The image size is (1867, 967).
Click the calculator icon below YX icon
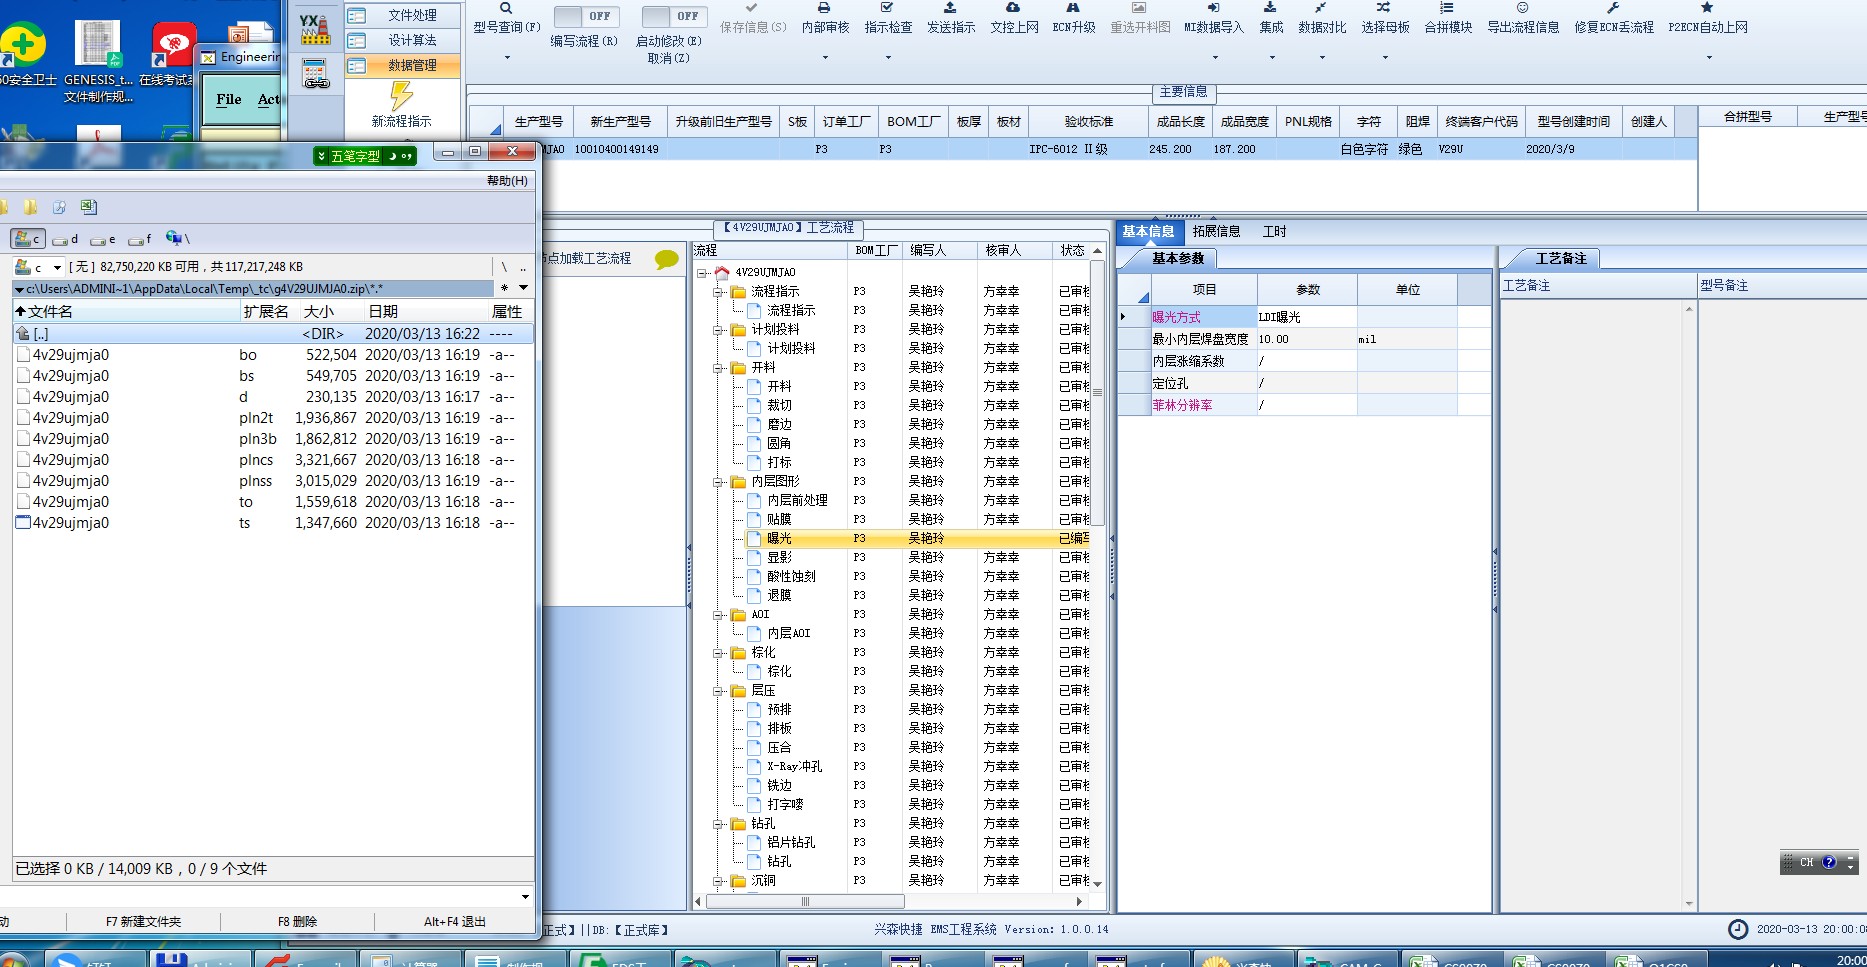point(316,74)
